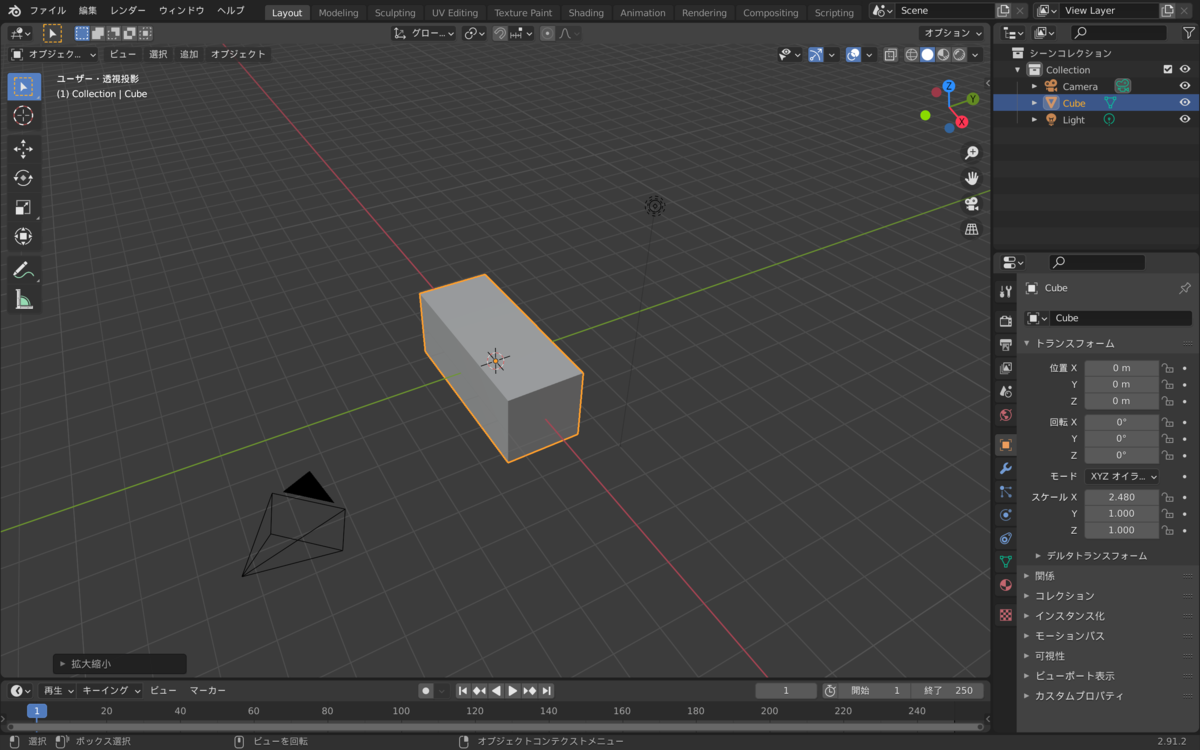Expand the Camera item in the outliner
The width and height of the screenshot is (1200, 750).
(x=1035, y=87)
